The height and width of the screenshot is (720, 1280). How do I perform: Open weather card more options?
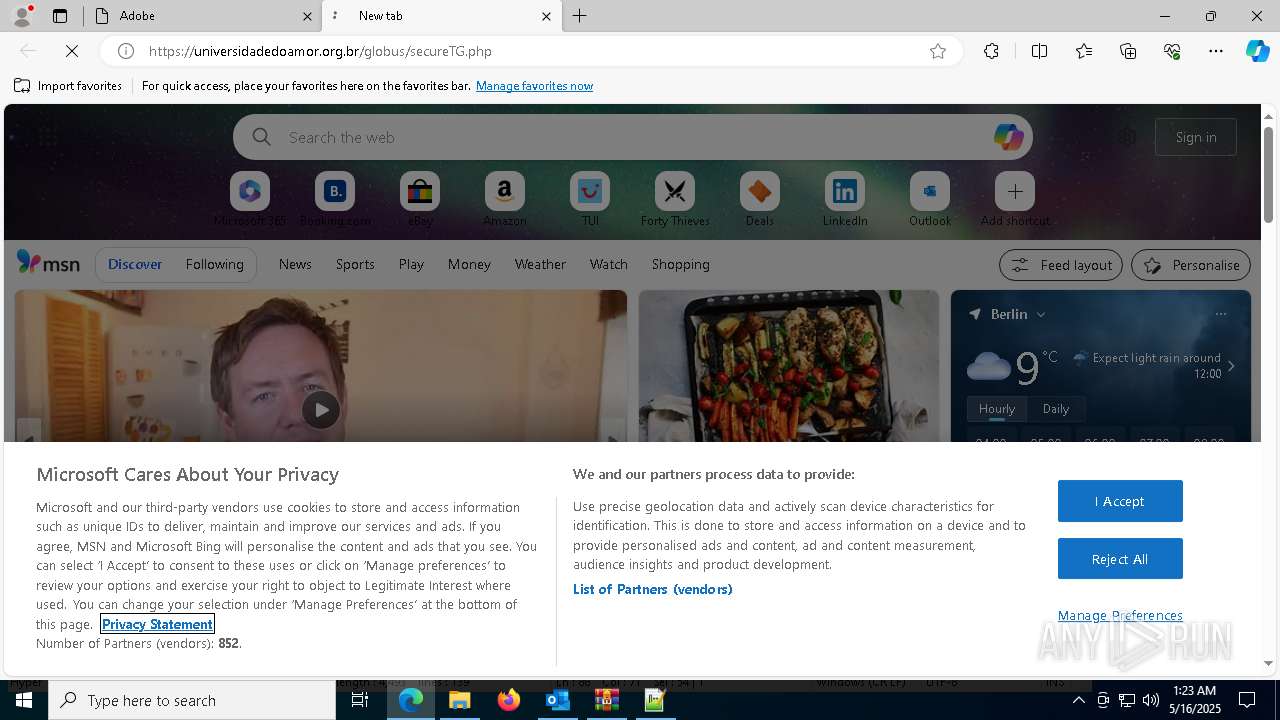click(1220, 314)
